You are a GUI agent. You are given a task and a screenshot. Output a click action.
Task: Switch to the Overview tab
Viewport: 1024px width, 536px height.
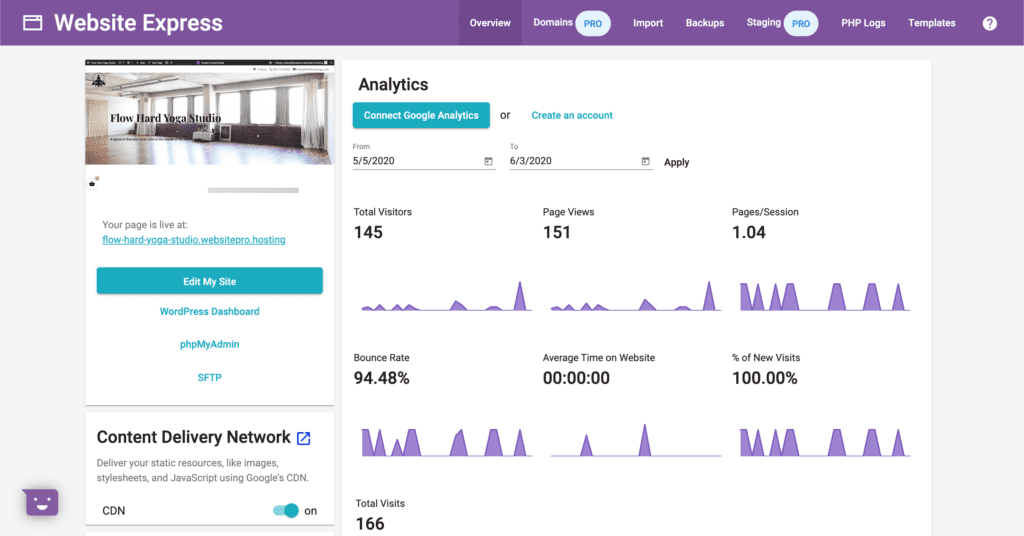490,23
